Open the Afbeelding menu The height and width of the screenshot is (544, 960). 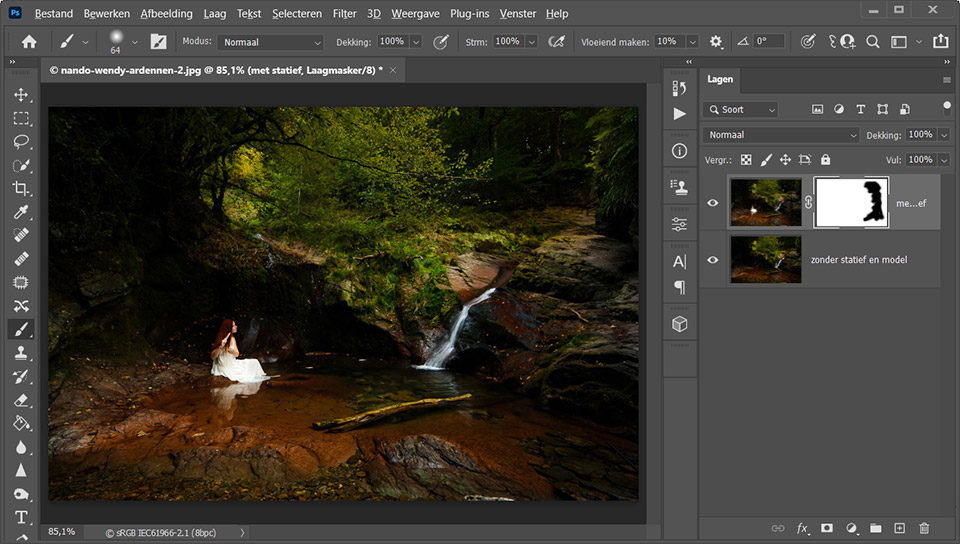click(x=167, y=13)
